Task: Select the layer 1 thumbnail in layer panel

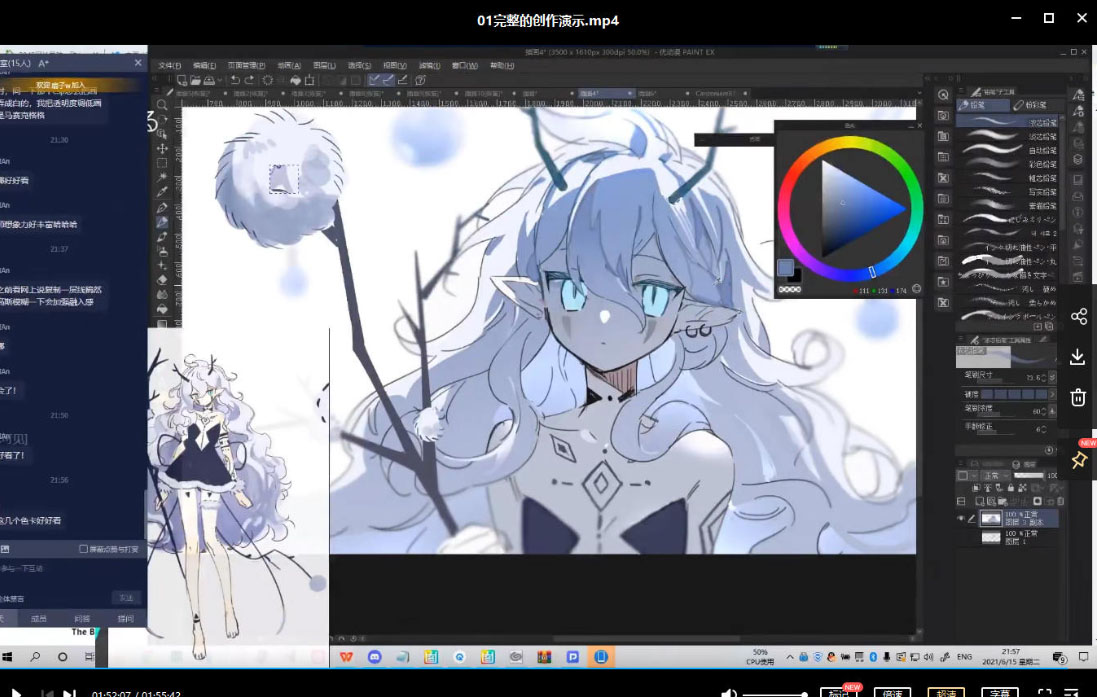Action: pyautogui.click(x=990, y=537)
